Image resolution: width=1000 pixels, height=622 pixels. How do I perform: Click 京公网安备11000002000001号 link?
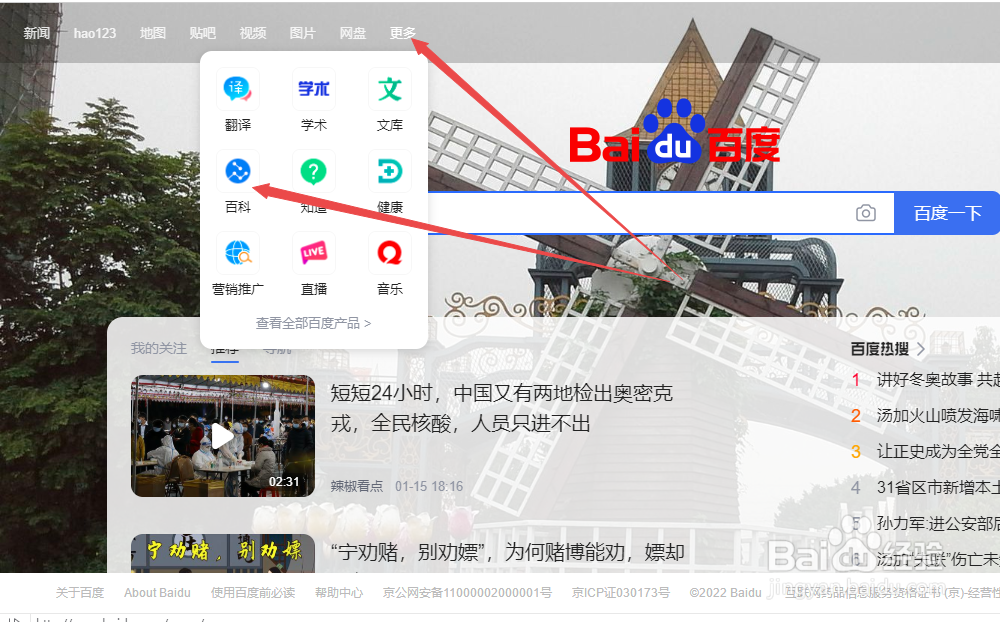467,593
